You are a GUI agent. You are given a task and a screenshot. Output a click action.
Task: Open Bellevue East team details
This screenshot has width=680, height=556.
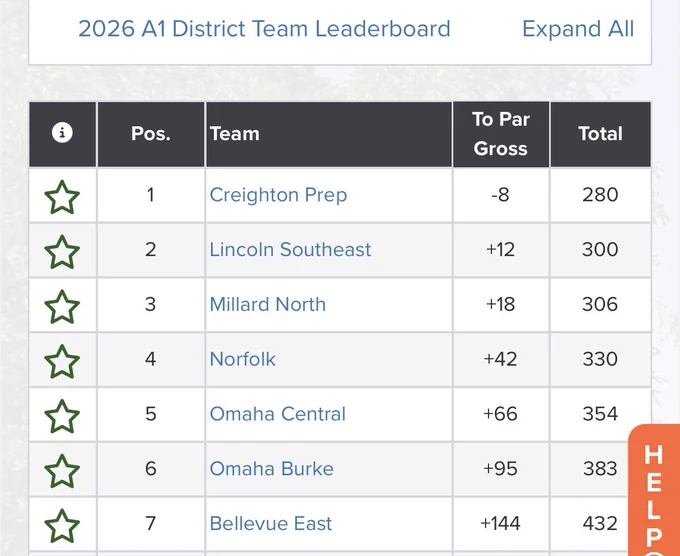click(x=271, y=523)
